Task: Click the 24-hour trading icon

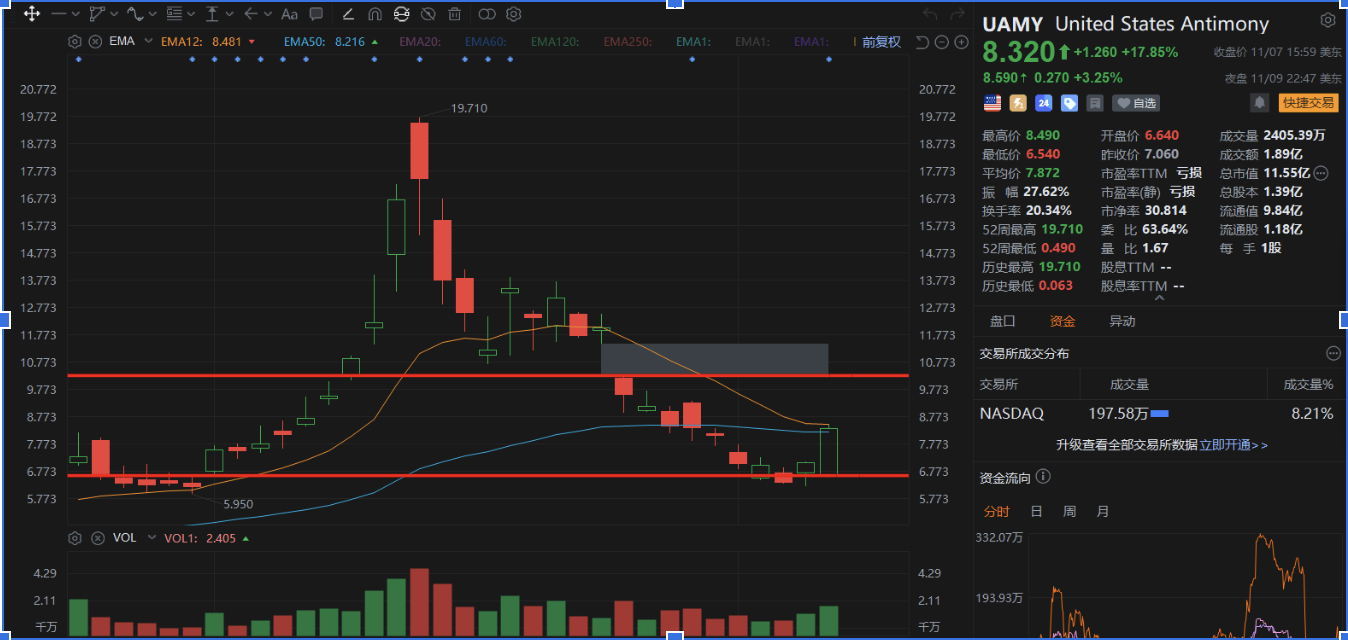Action: [x=1043, y=102]
